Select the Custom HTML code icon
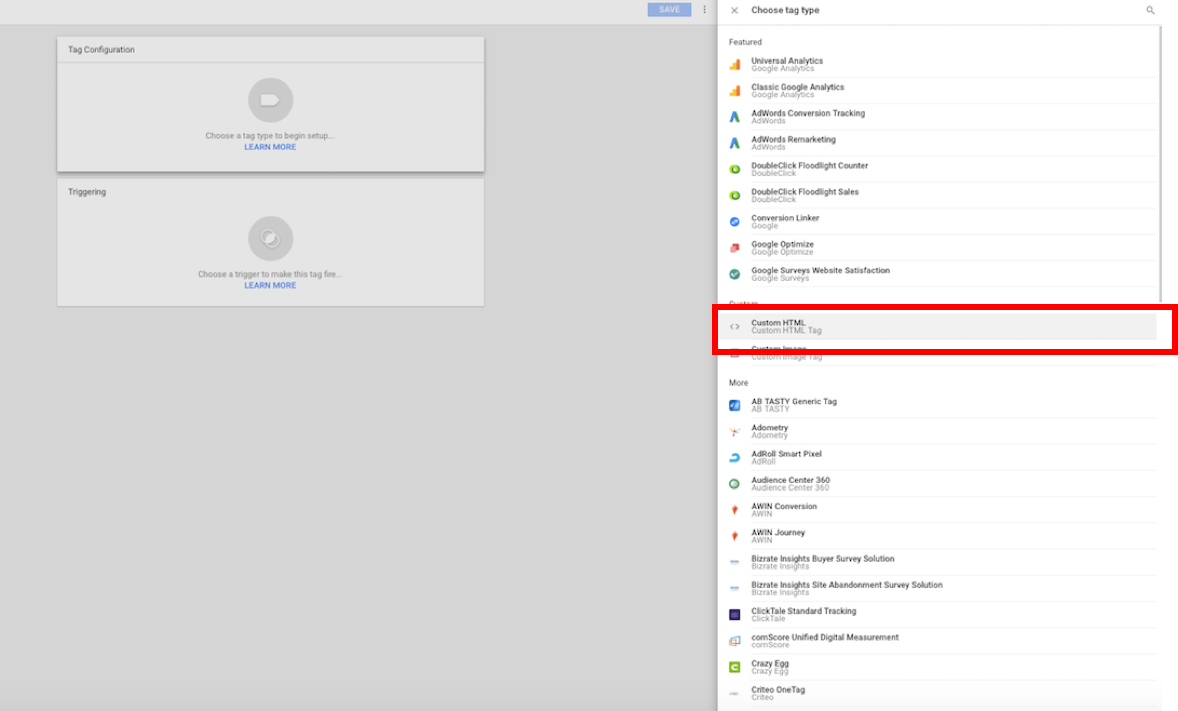 click(x=735, y=327)
